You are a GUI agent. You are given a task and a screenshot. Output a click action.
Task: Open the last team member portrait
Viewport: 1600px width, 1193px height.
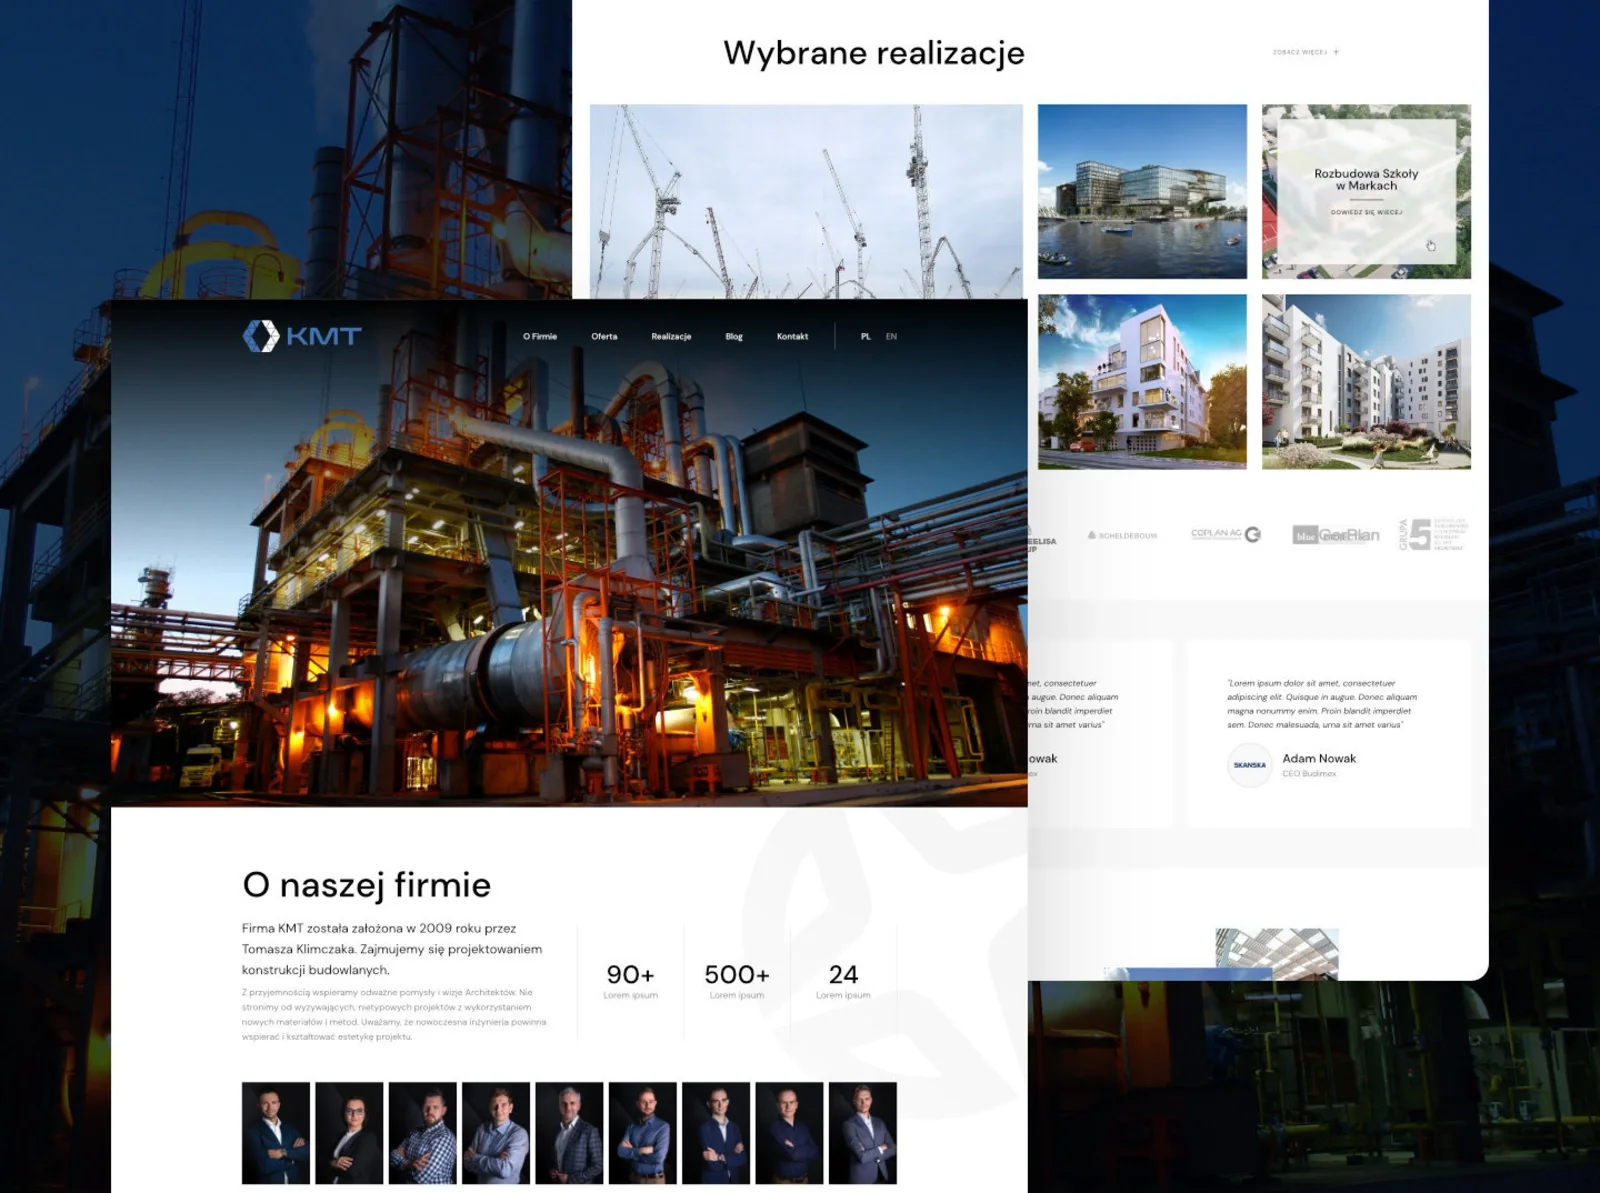pos(863,1133)
